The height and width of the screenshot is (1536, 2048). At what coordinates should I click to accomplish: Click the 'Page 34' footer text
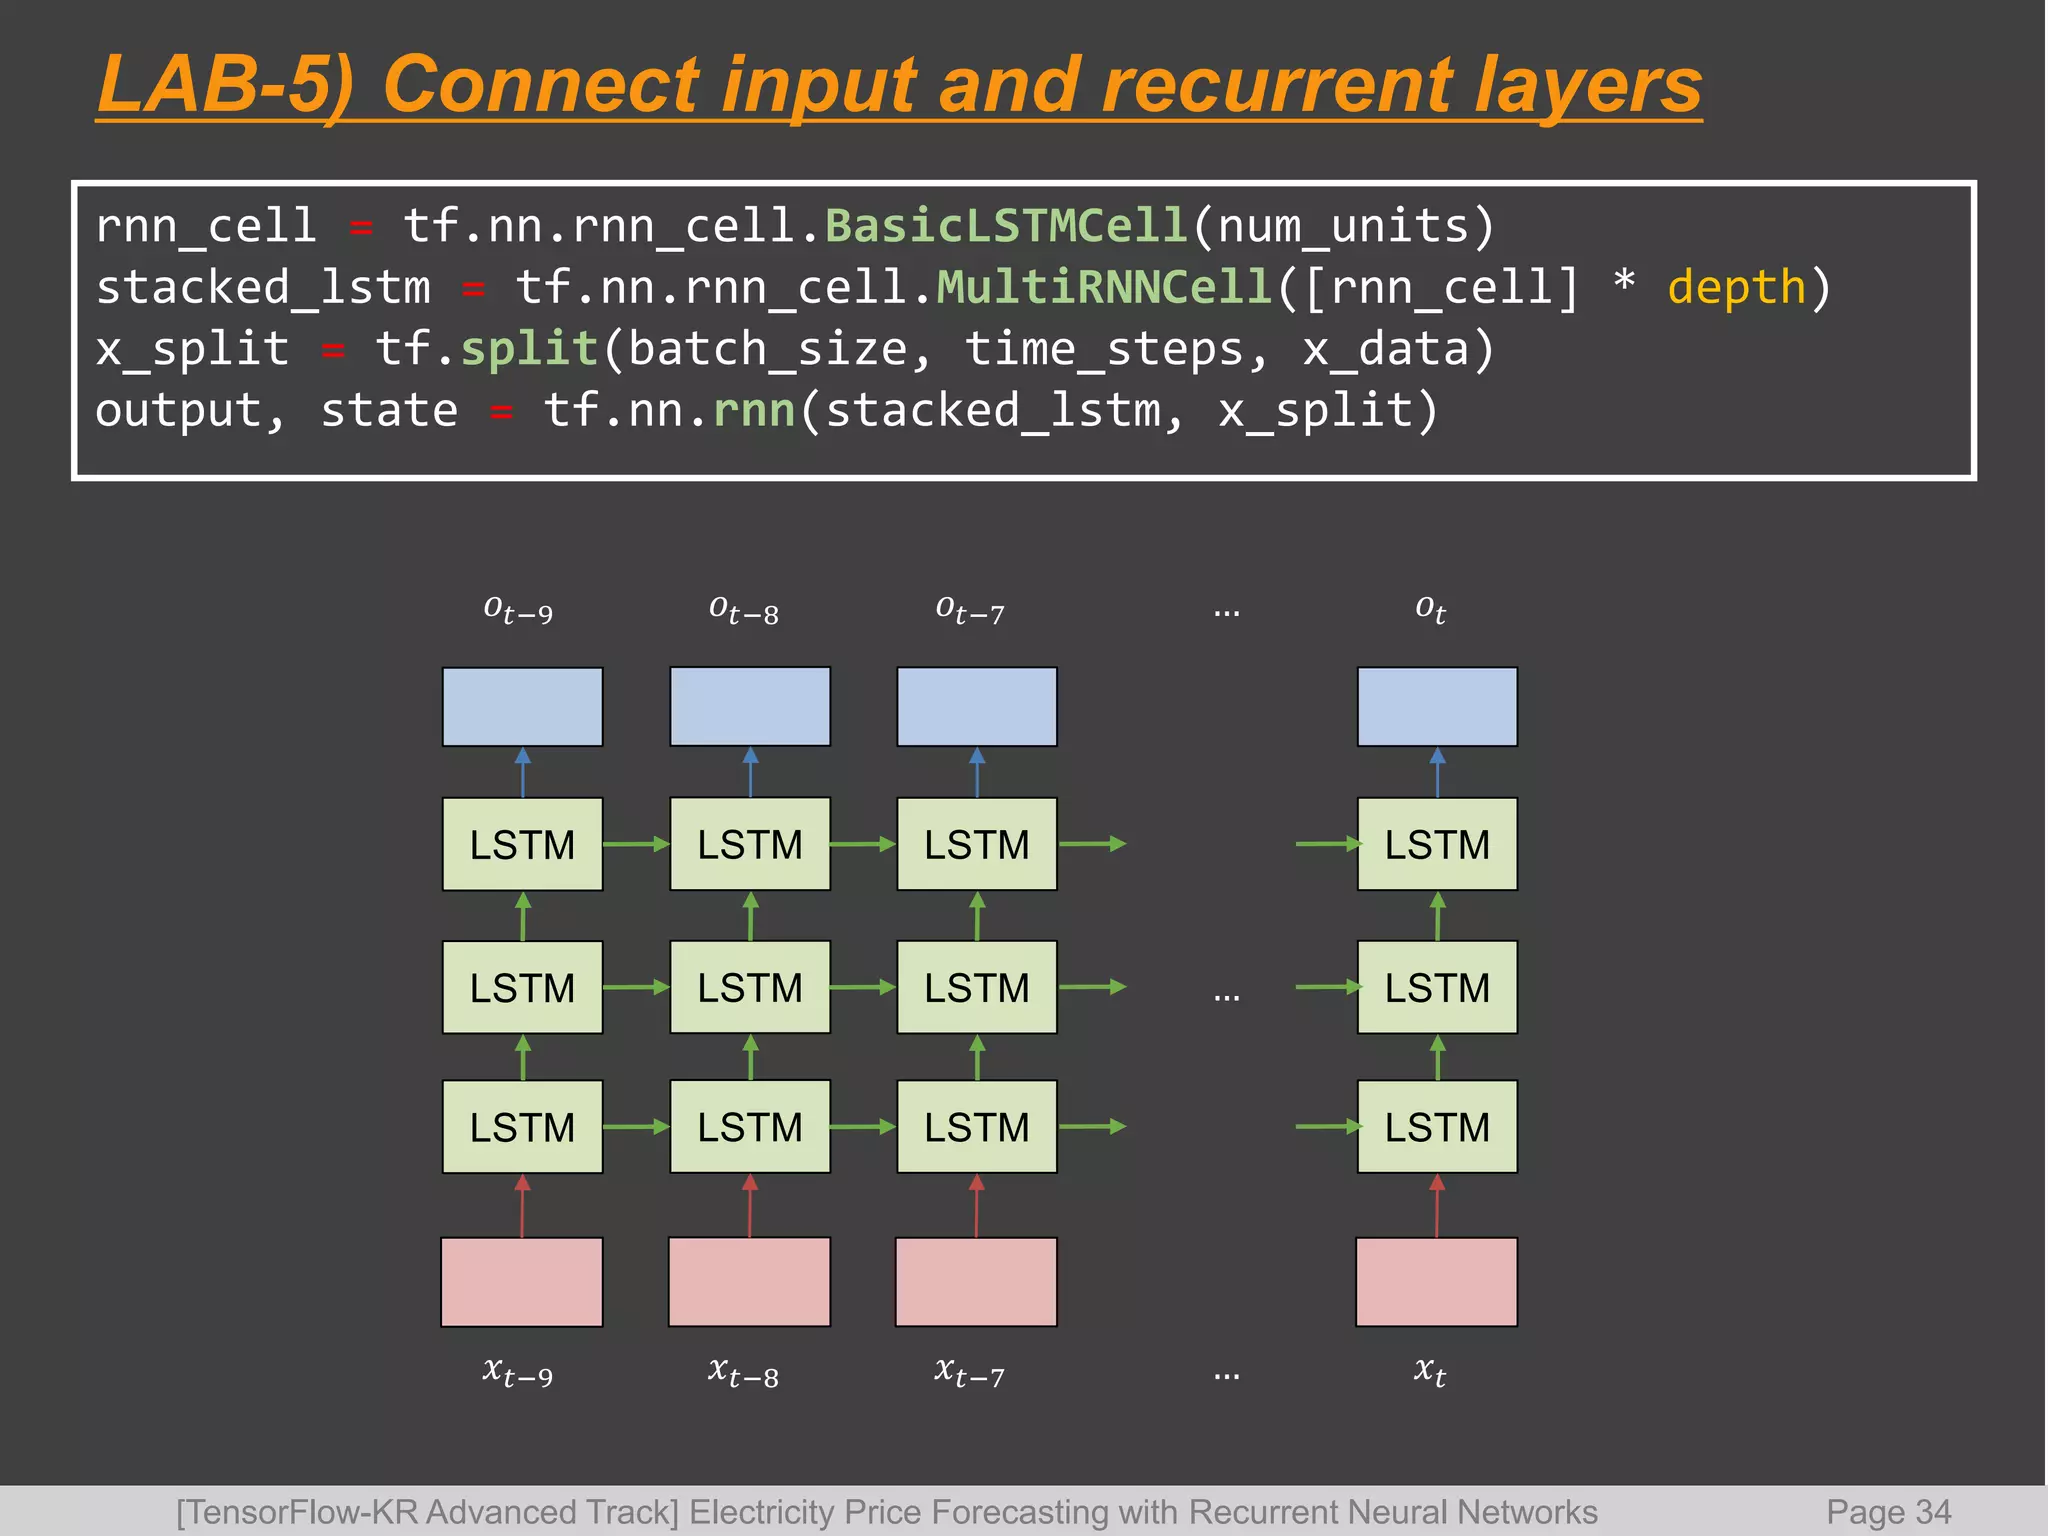coord(1888,1511)
